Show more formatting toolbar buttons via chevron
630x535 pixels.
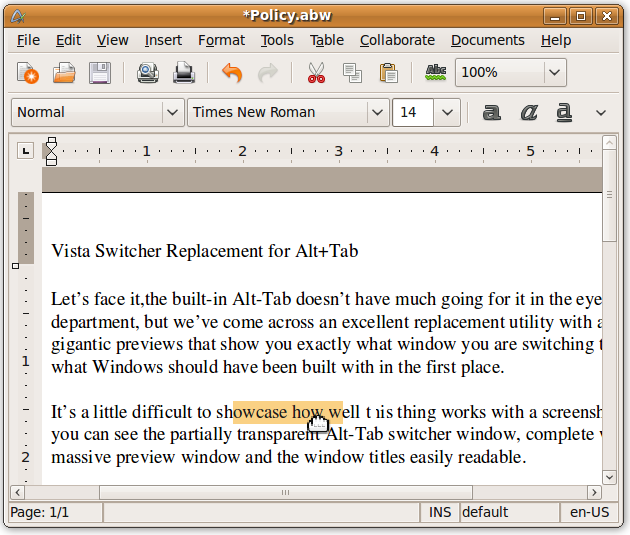[601, 113]
